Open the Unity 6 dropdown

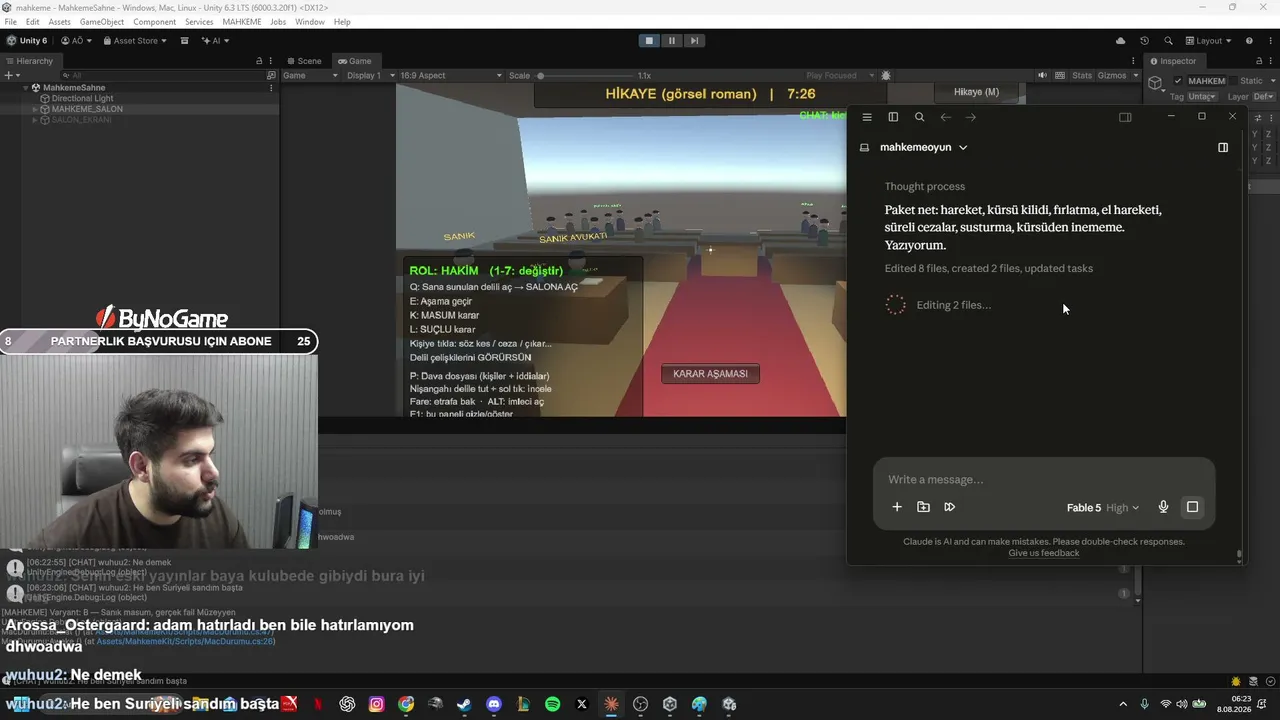pos(28,41)
